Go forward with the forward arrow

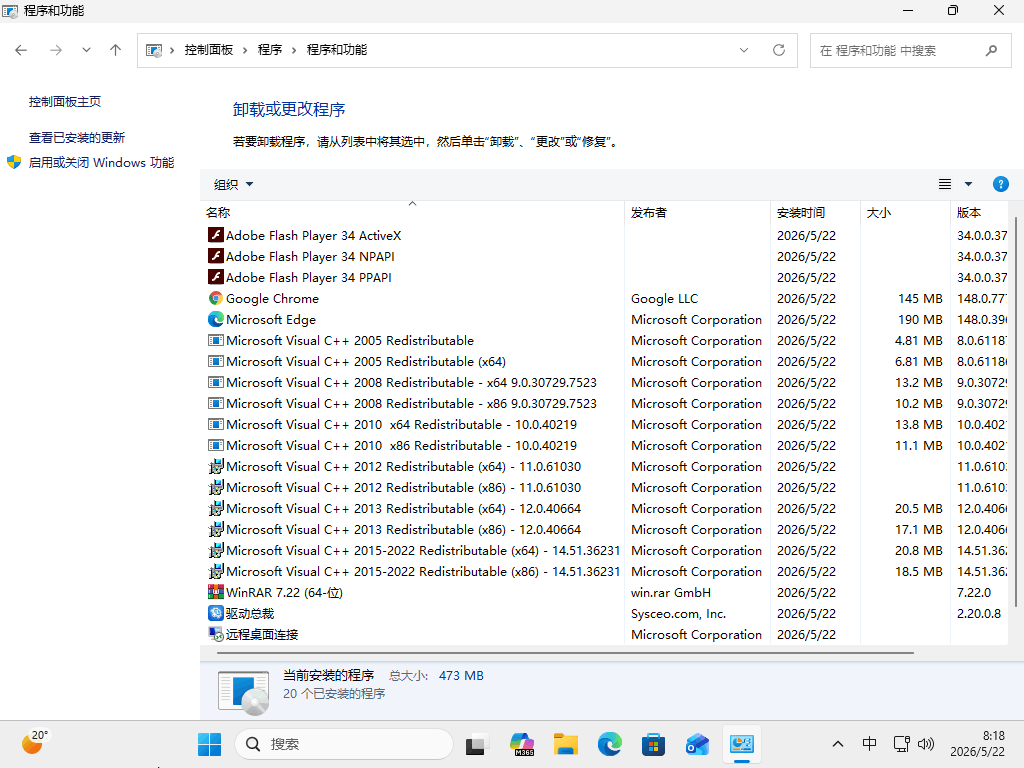pos(56,50)
